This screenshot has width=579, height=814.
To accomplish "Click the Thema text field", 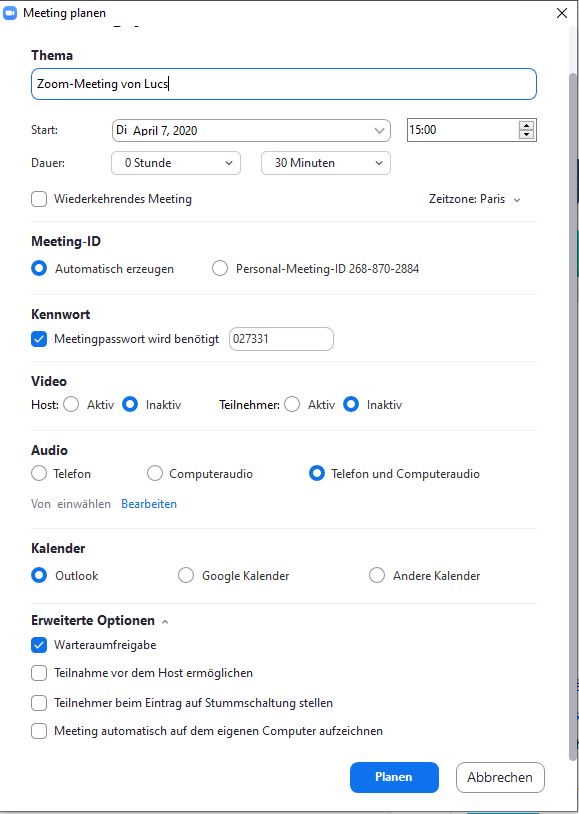I will [x=284, y=84].
